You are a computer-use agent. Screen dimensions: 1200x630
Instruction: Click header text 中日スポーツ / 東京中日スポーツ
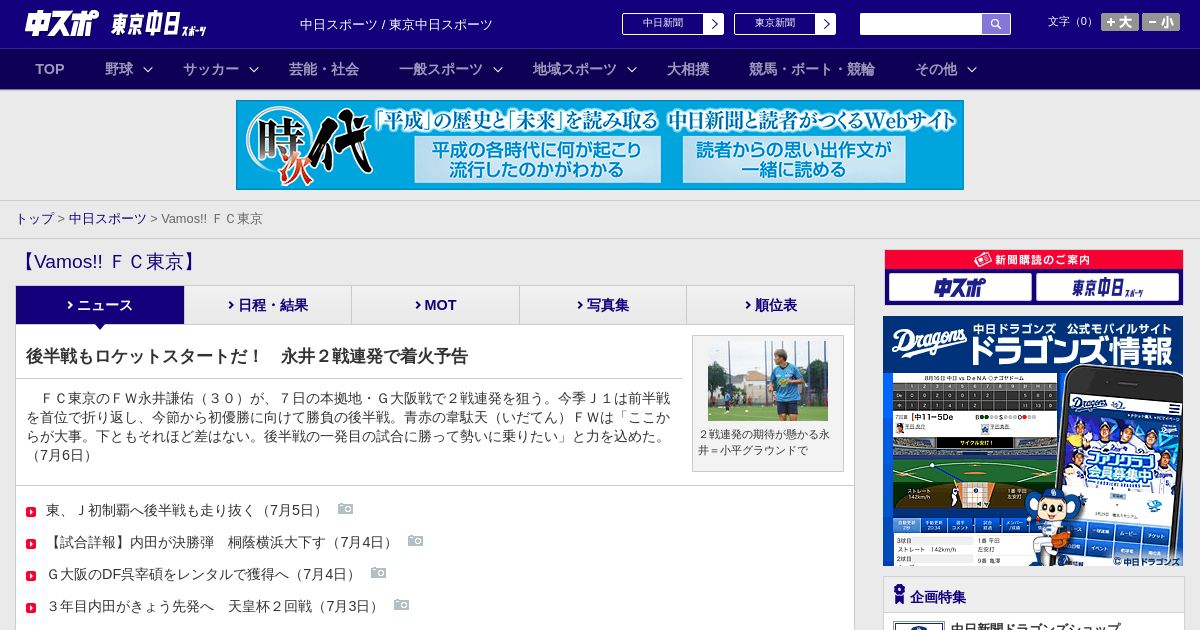coord(396,24)
